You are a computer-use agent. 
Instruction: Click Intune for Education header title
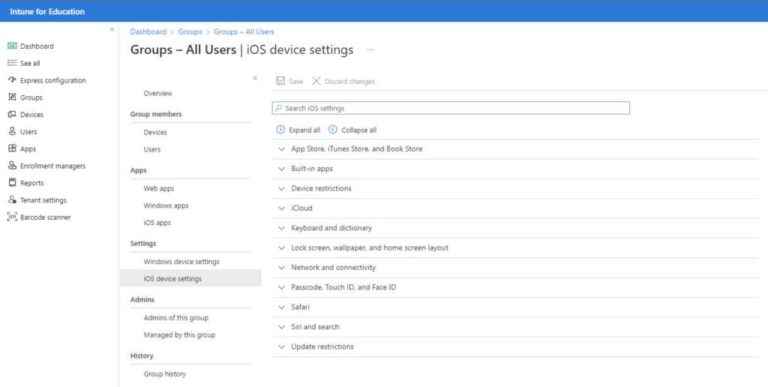tap(47, 11)
